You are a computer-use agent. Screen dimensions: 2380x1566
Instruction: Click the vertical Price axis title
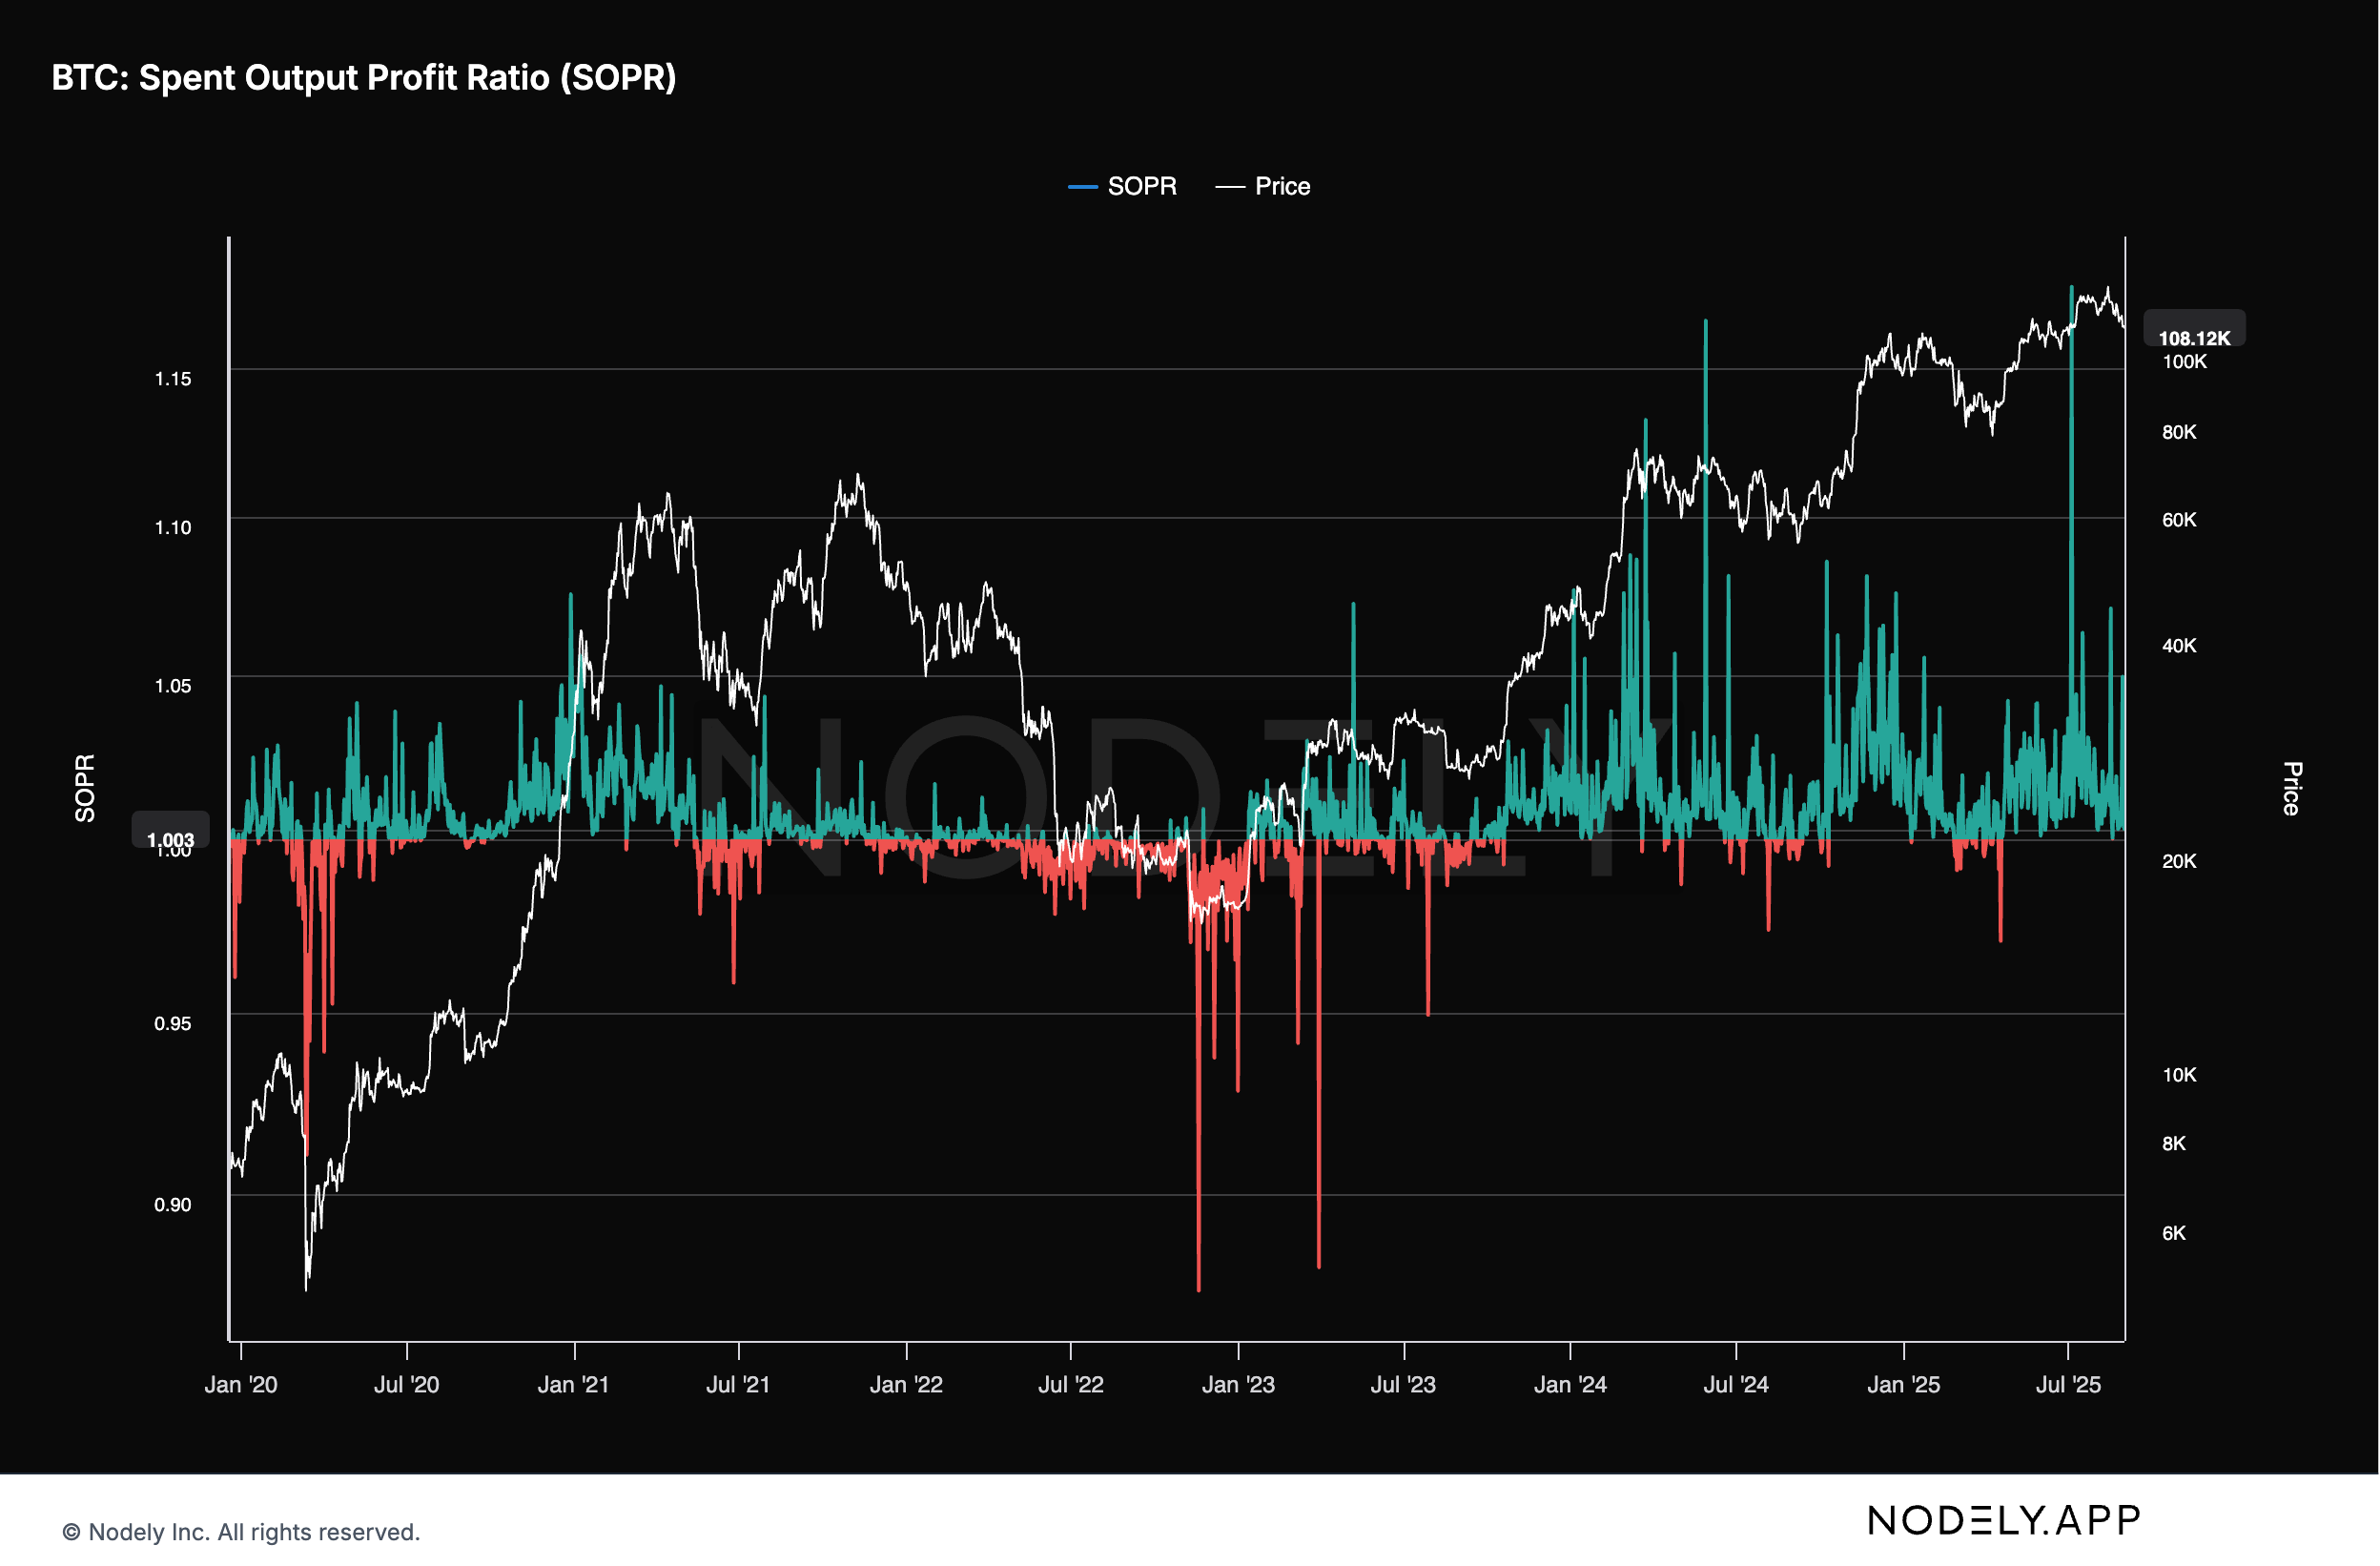(2292, 788)
